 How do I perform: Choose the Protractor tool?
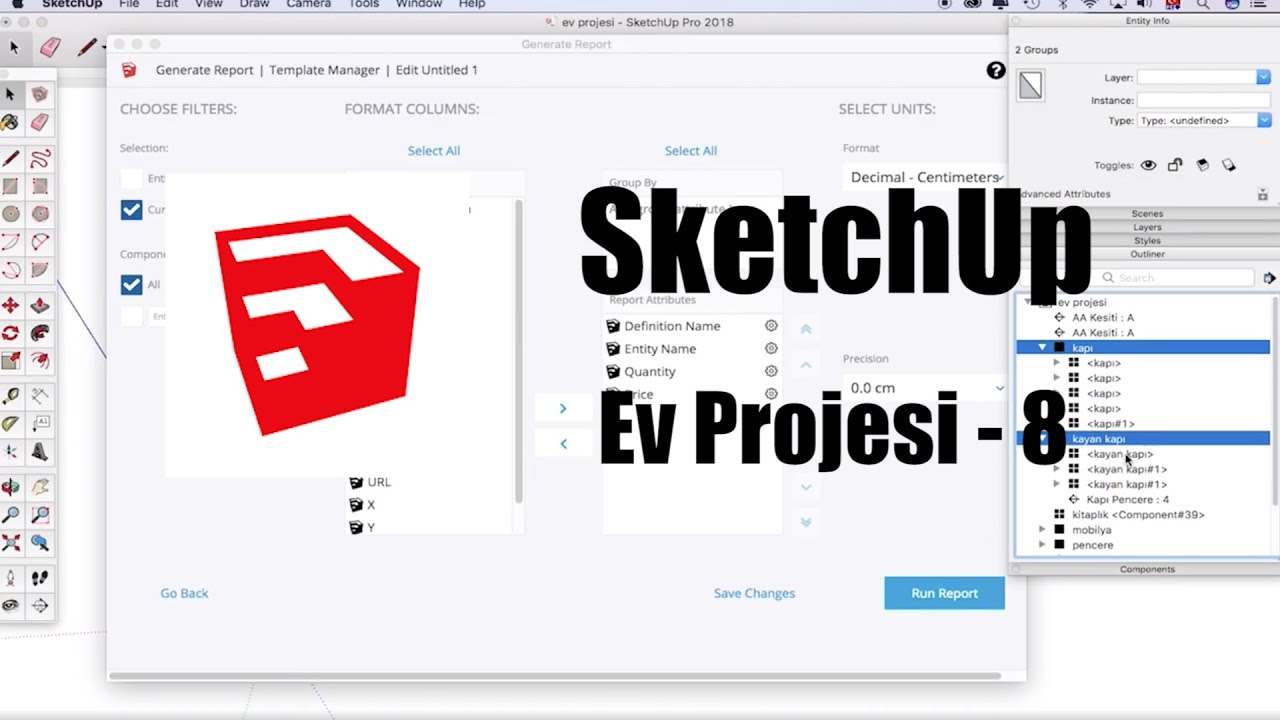(10, 424)
